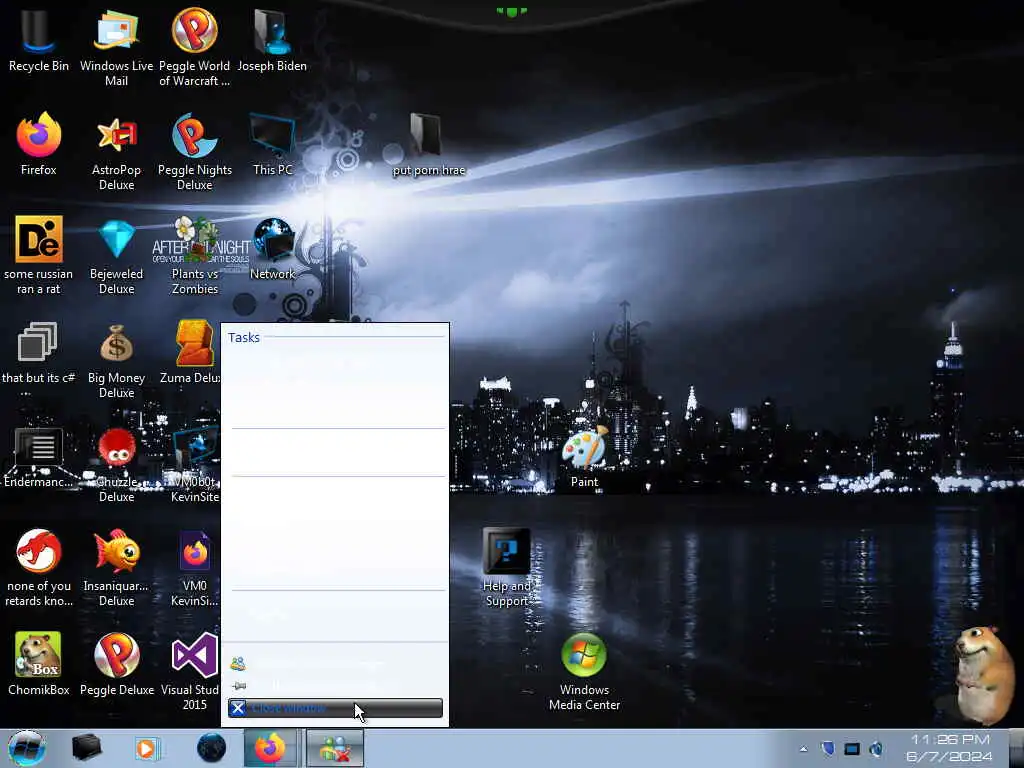Select the Help and Support icon
The image size is (1024, 768).
[x=507, y=568]
